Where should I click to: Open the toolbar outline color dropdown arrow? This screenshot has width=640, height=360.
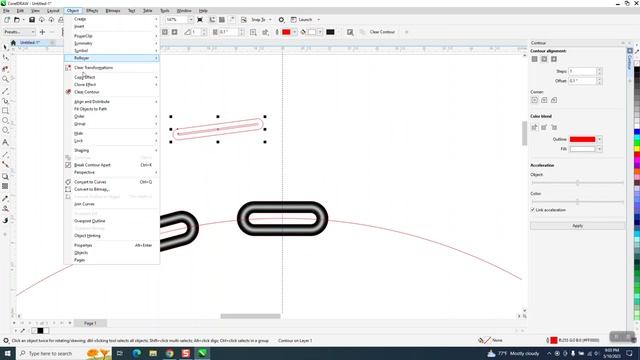click(x=294, y=32)
